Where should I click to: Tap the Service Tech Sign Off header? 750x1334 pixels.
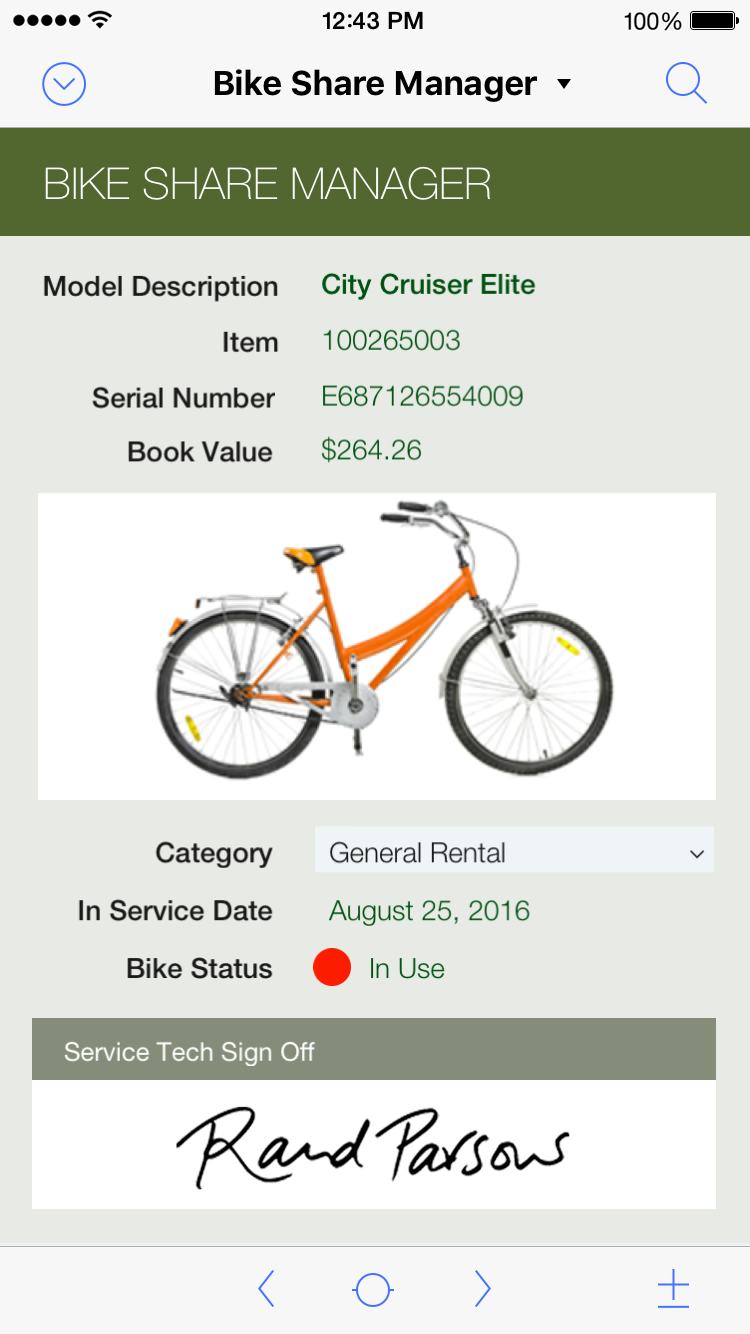373,1051
